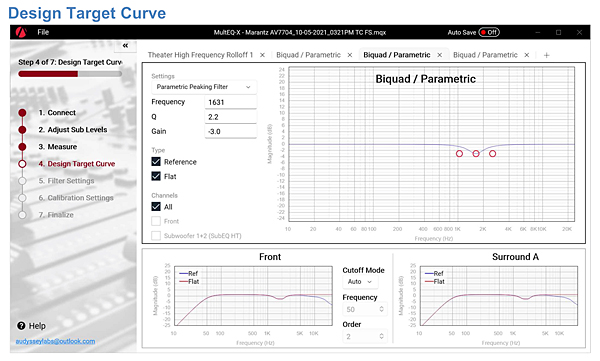The height and width of the screenshot is (361, 600).
Task: Click the Ref legend entry in Front graph
Action: click(x=188, y=273)
